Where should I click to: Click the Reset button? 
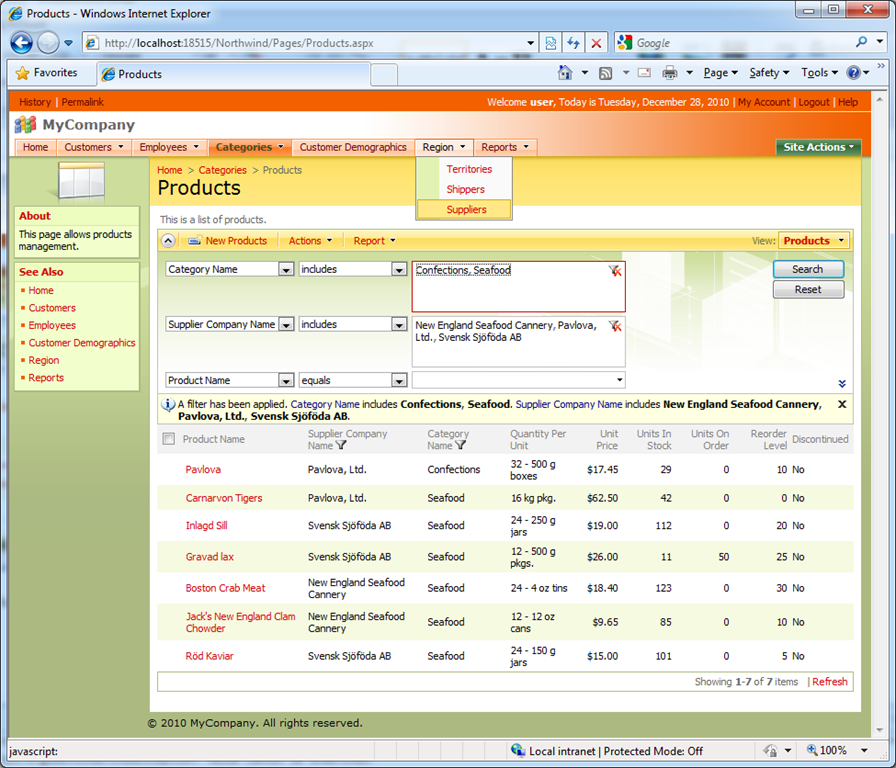807,290
